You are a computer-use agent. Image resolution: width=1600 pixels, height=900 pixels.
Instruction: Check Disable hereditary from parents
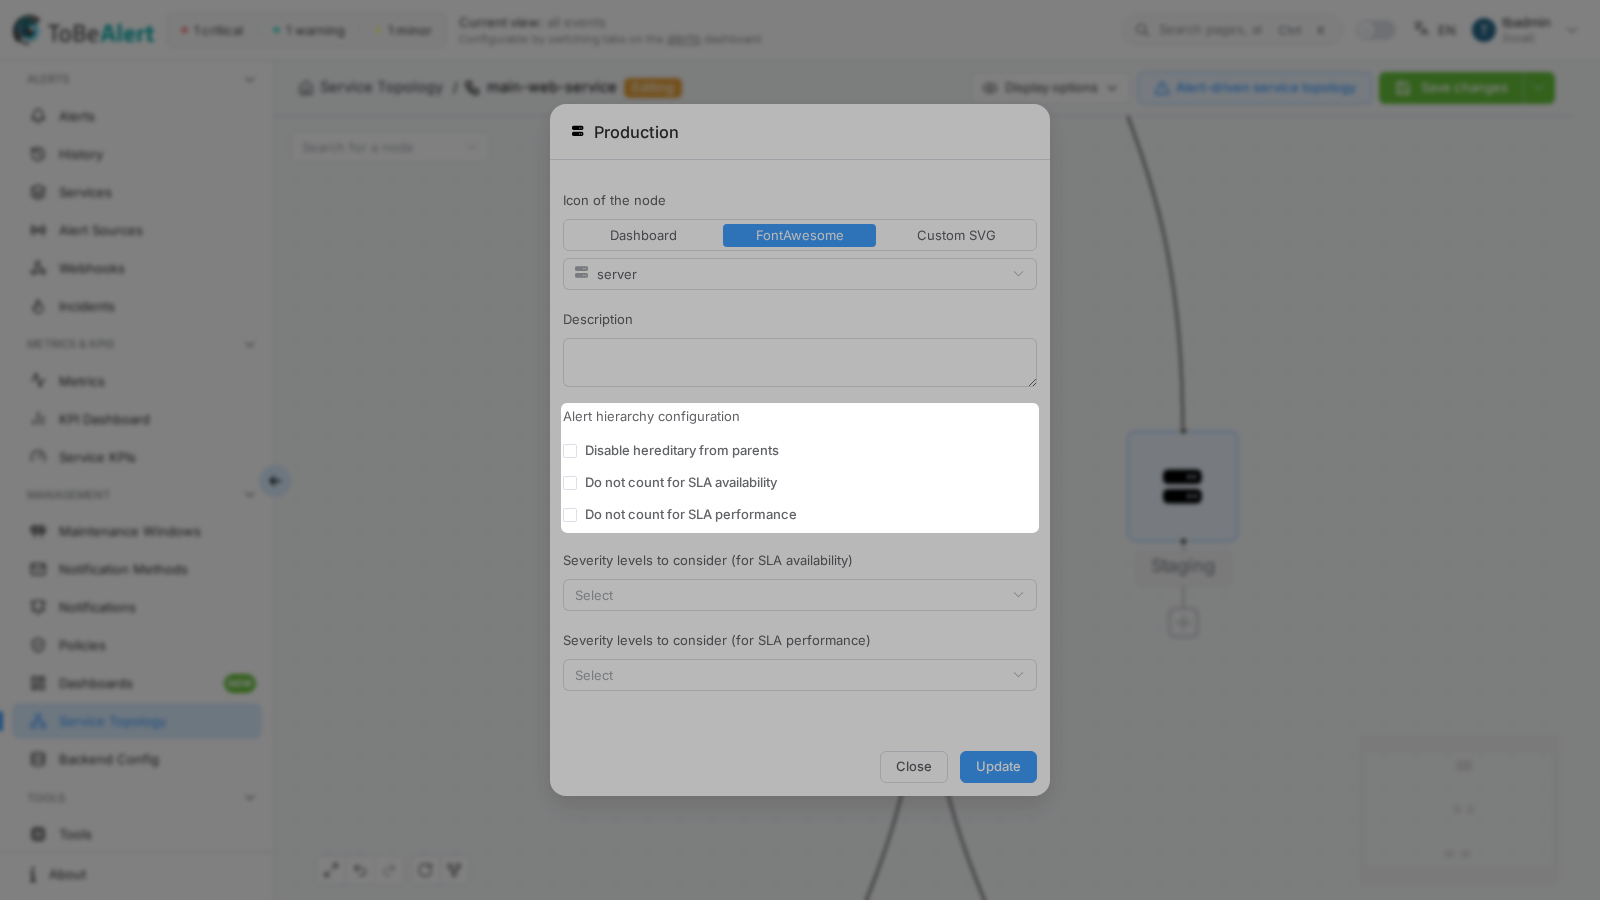click(570, 451)
